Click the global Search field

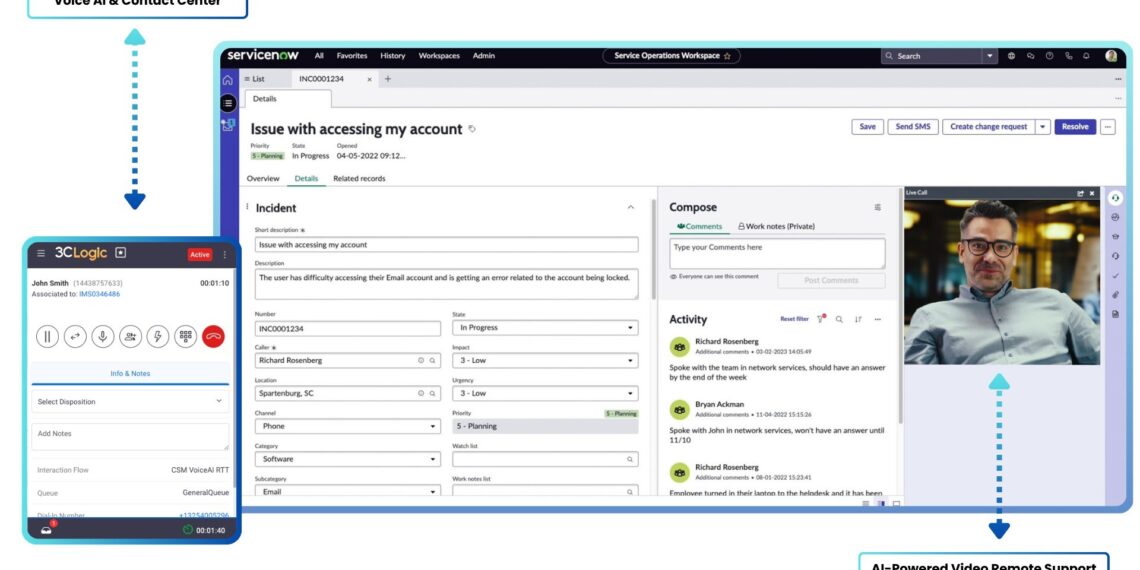click(931, 56)
